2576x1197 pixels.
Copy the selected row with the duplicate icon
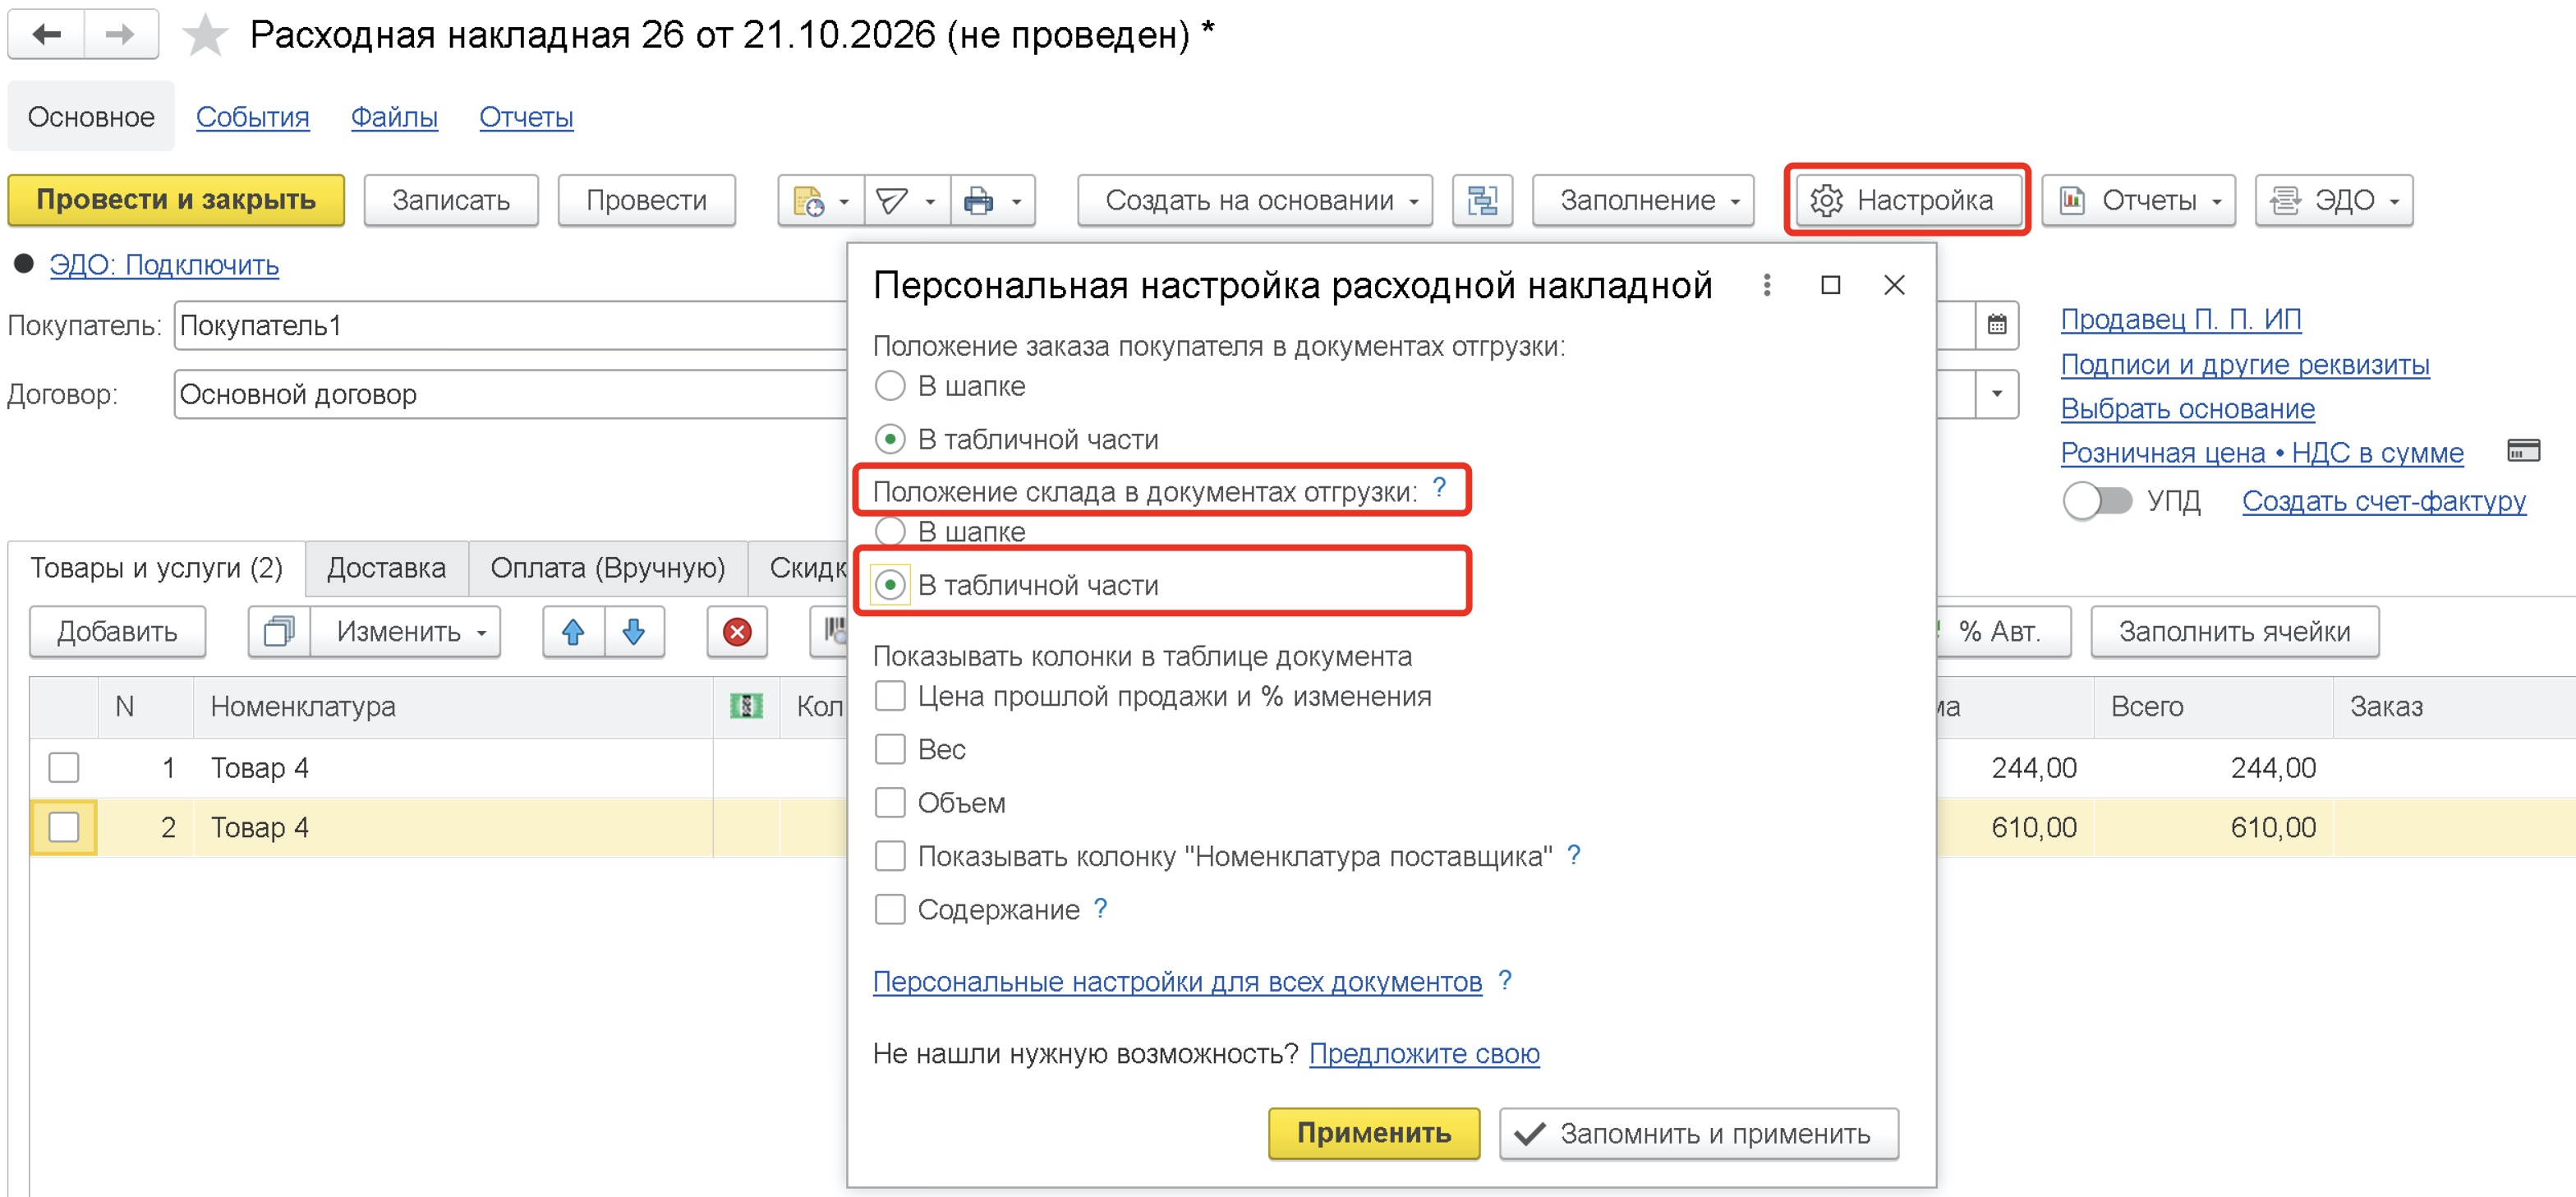[x=279, y=632]
